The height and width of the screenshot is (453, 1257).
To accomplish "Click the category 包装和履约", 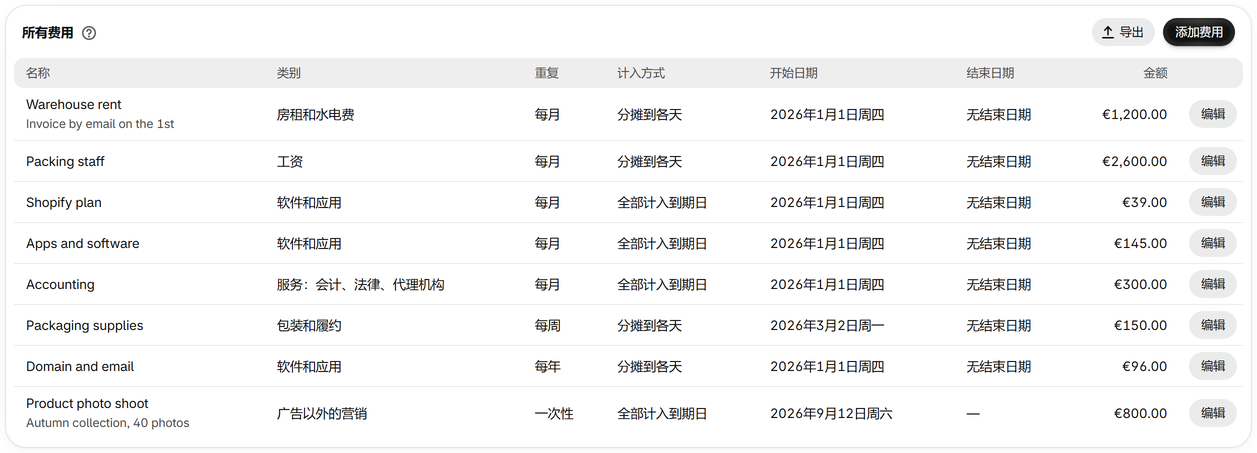I will [309, 325].
